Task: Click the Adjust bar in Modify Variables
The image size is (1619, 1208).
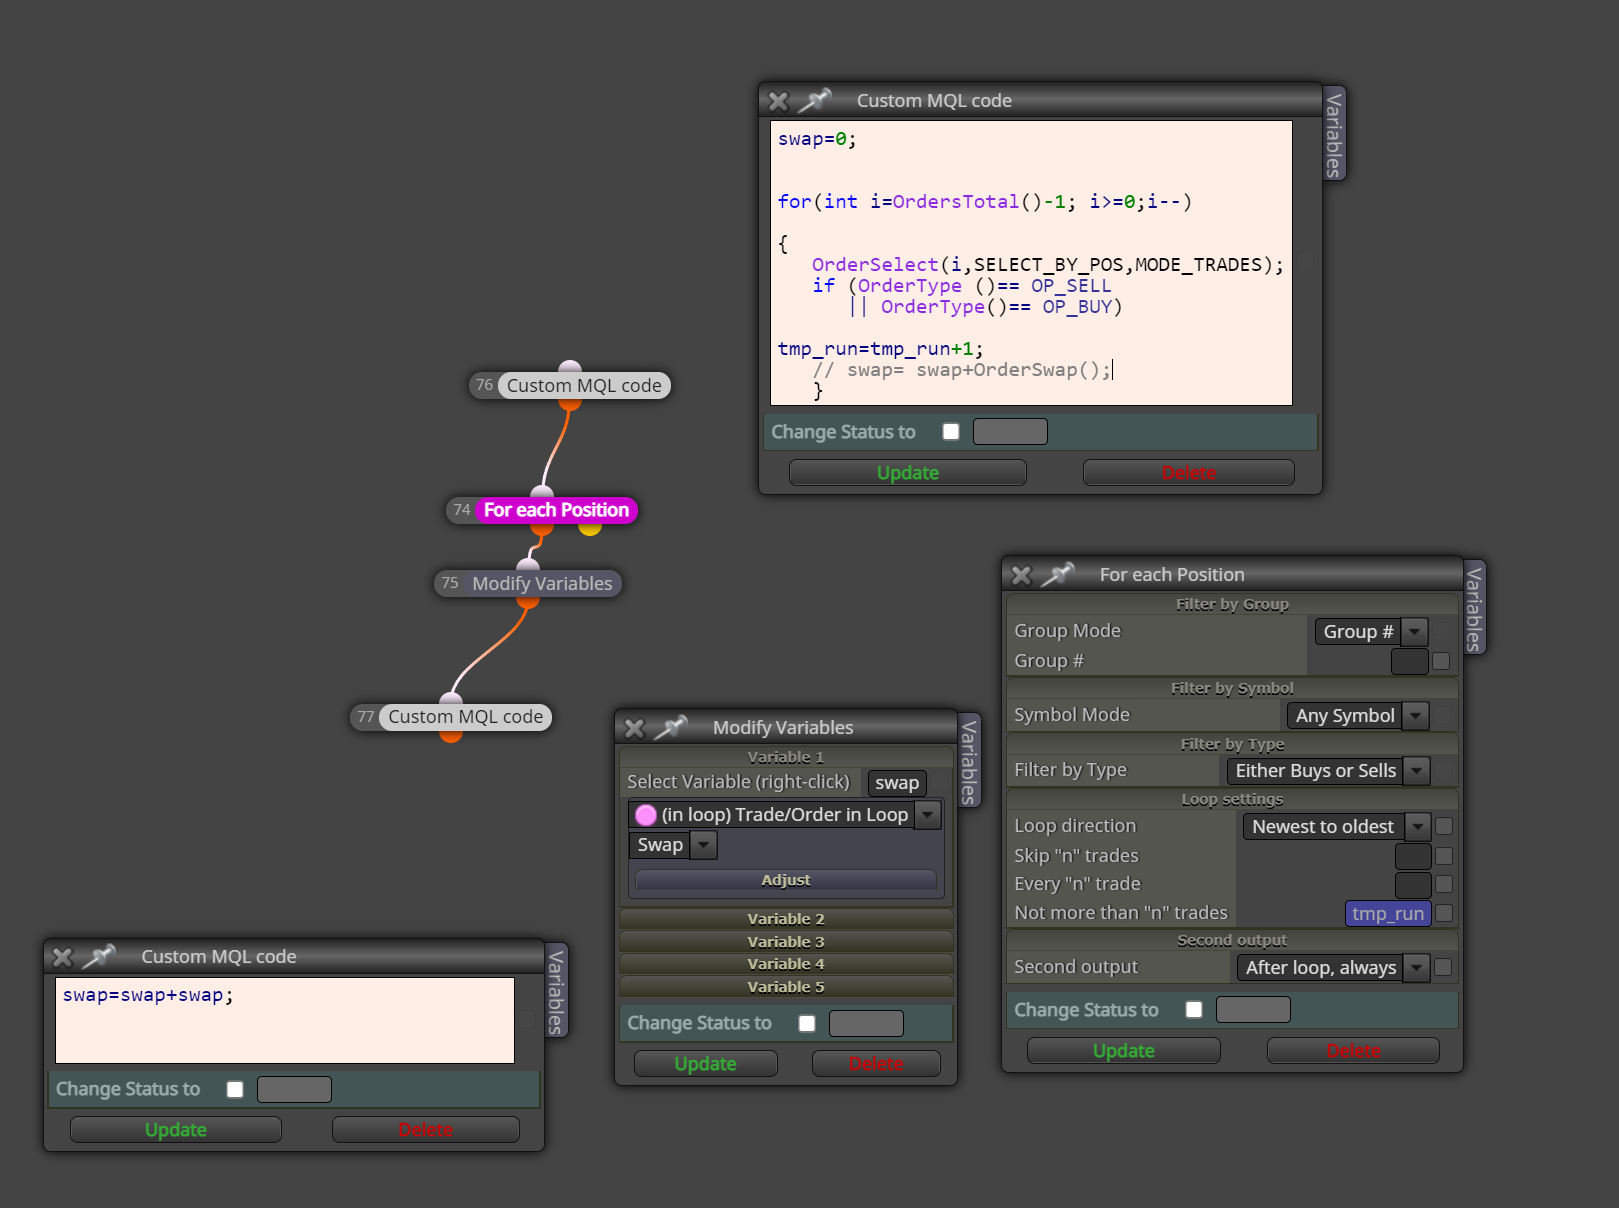Action: point(786,880)
